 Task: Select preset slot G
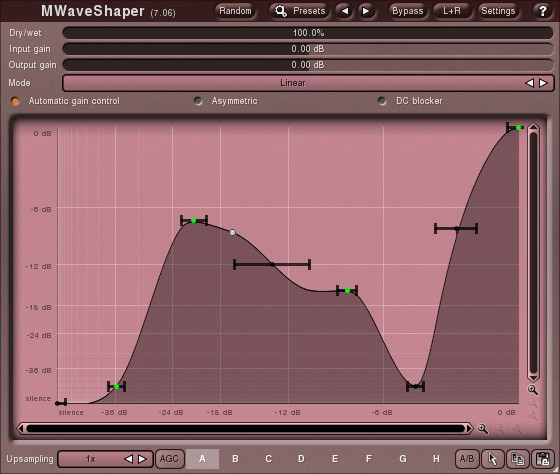[x=403, y=459]
